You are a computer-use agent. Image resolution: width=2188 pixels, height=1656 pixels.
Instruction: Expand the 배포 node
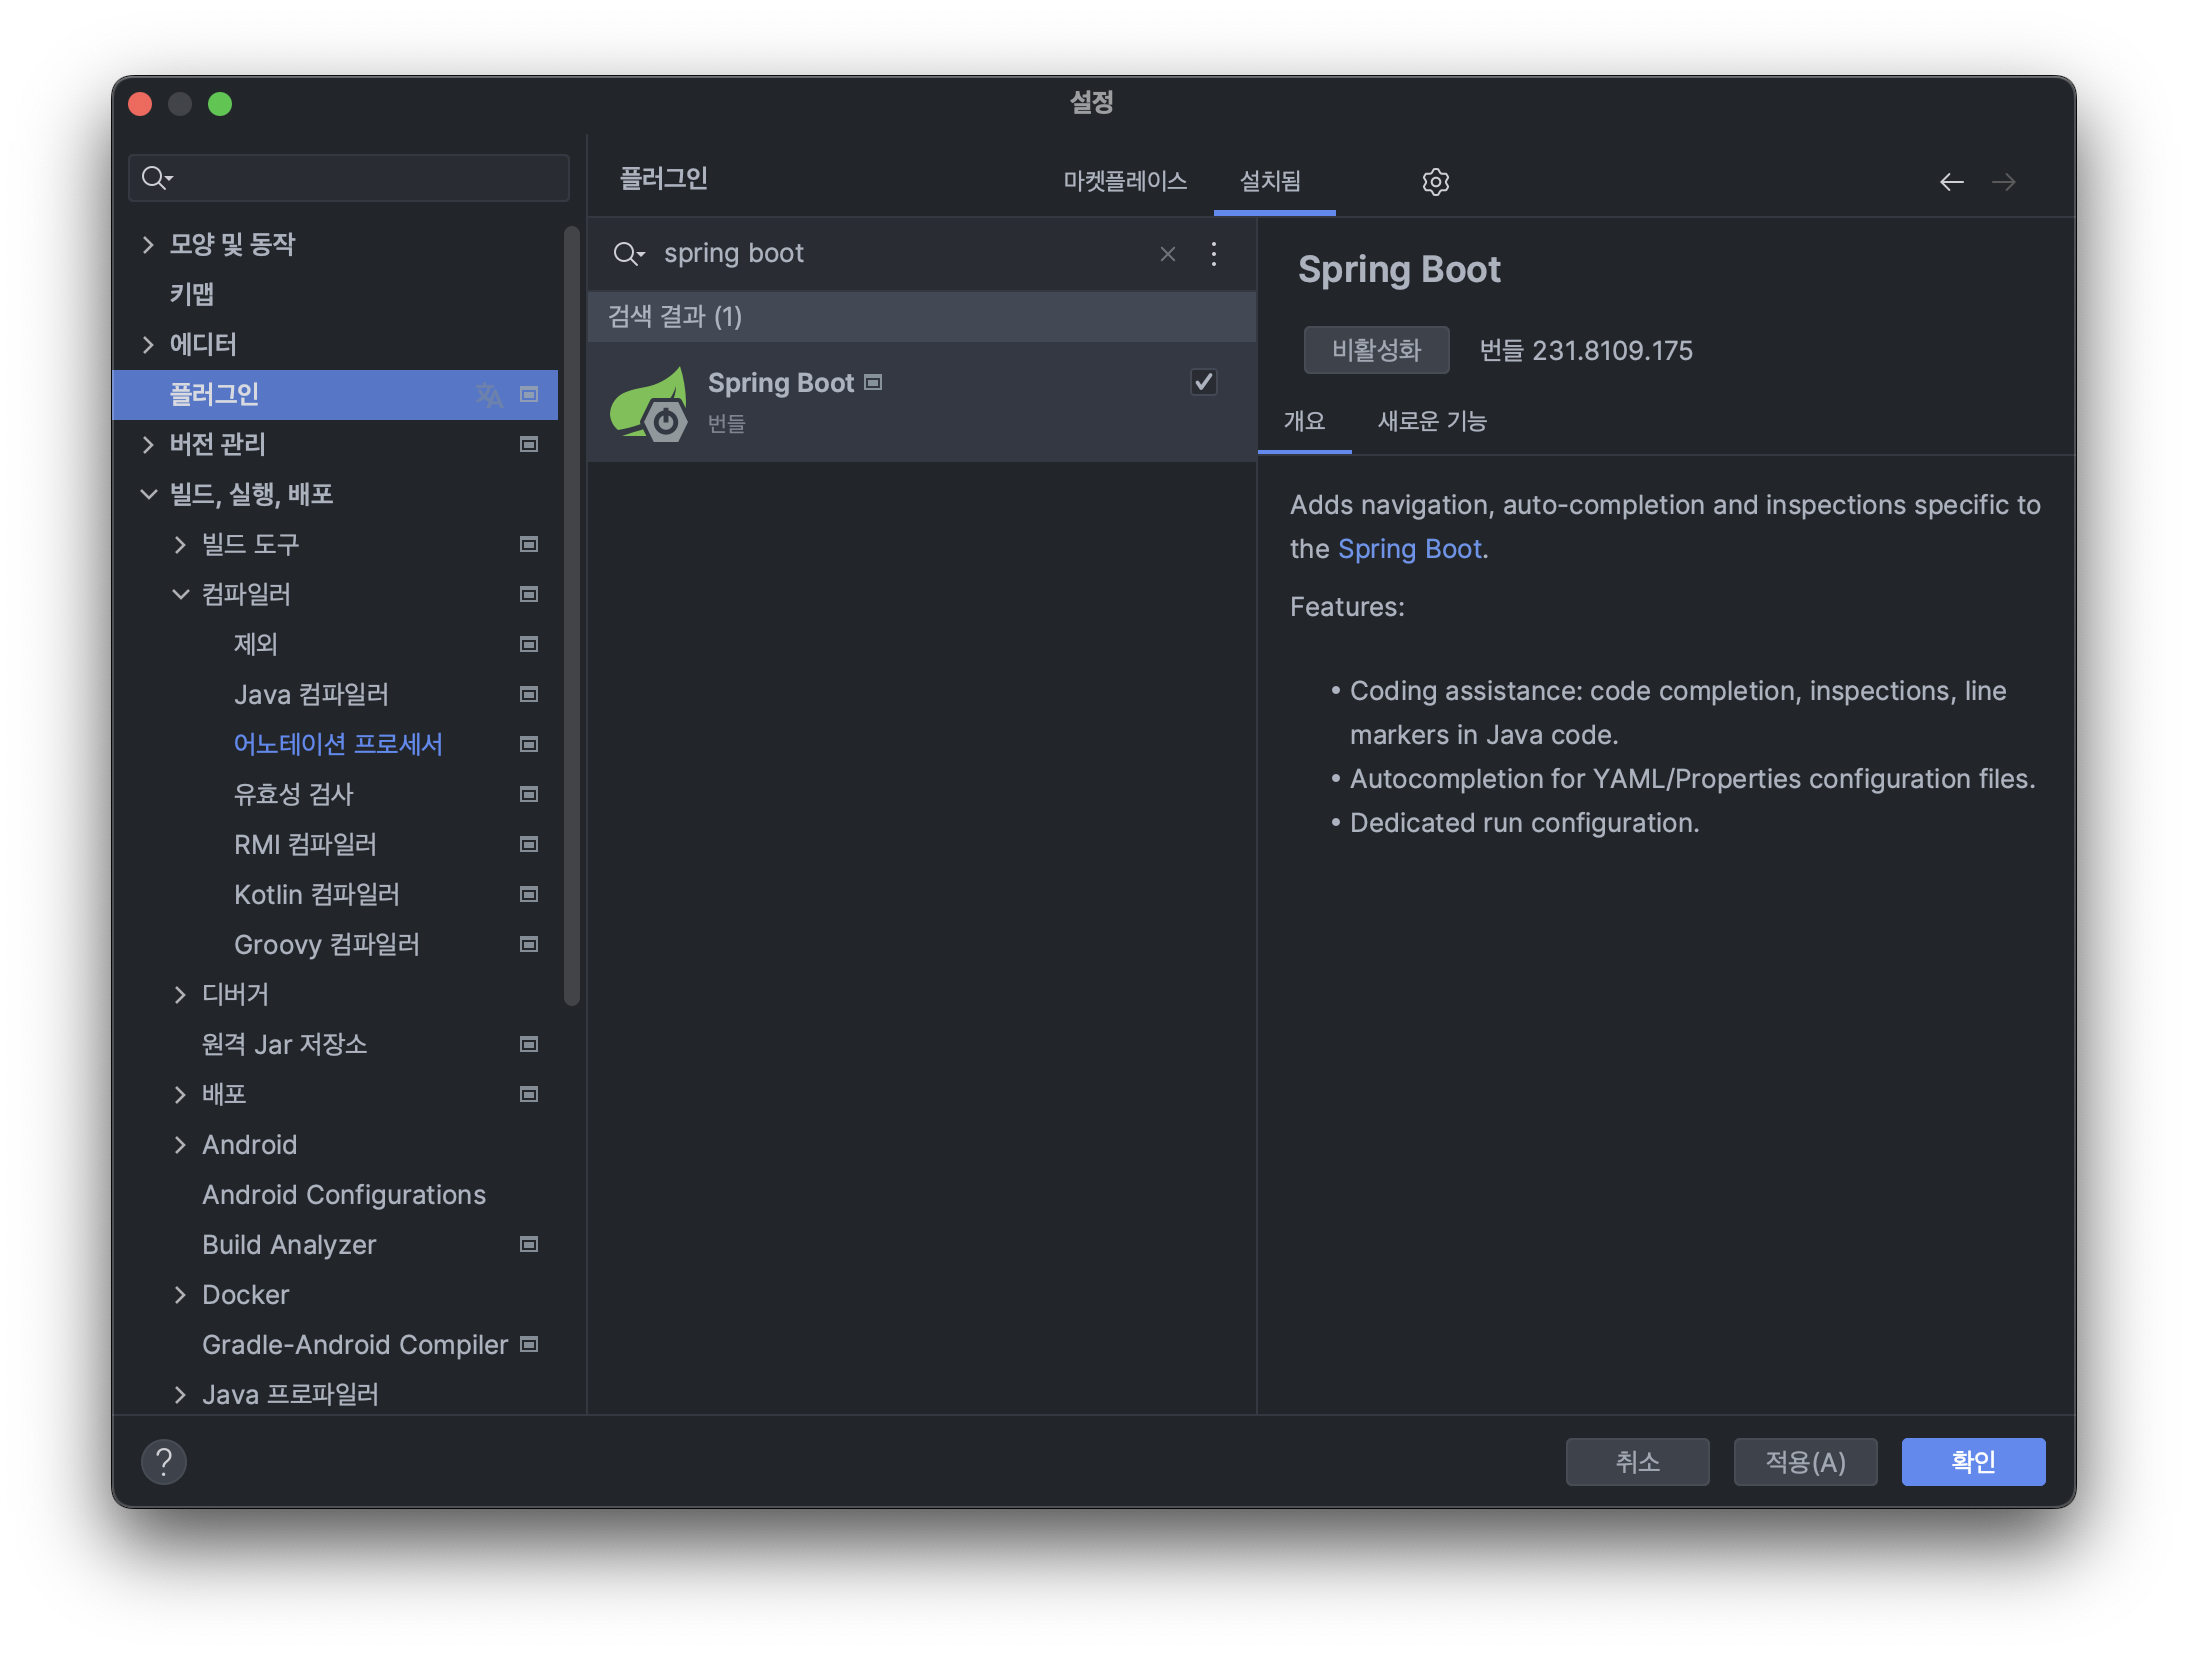pos(180,1094)
